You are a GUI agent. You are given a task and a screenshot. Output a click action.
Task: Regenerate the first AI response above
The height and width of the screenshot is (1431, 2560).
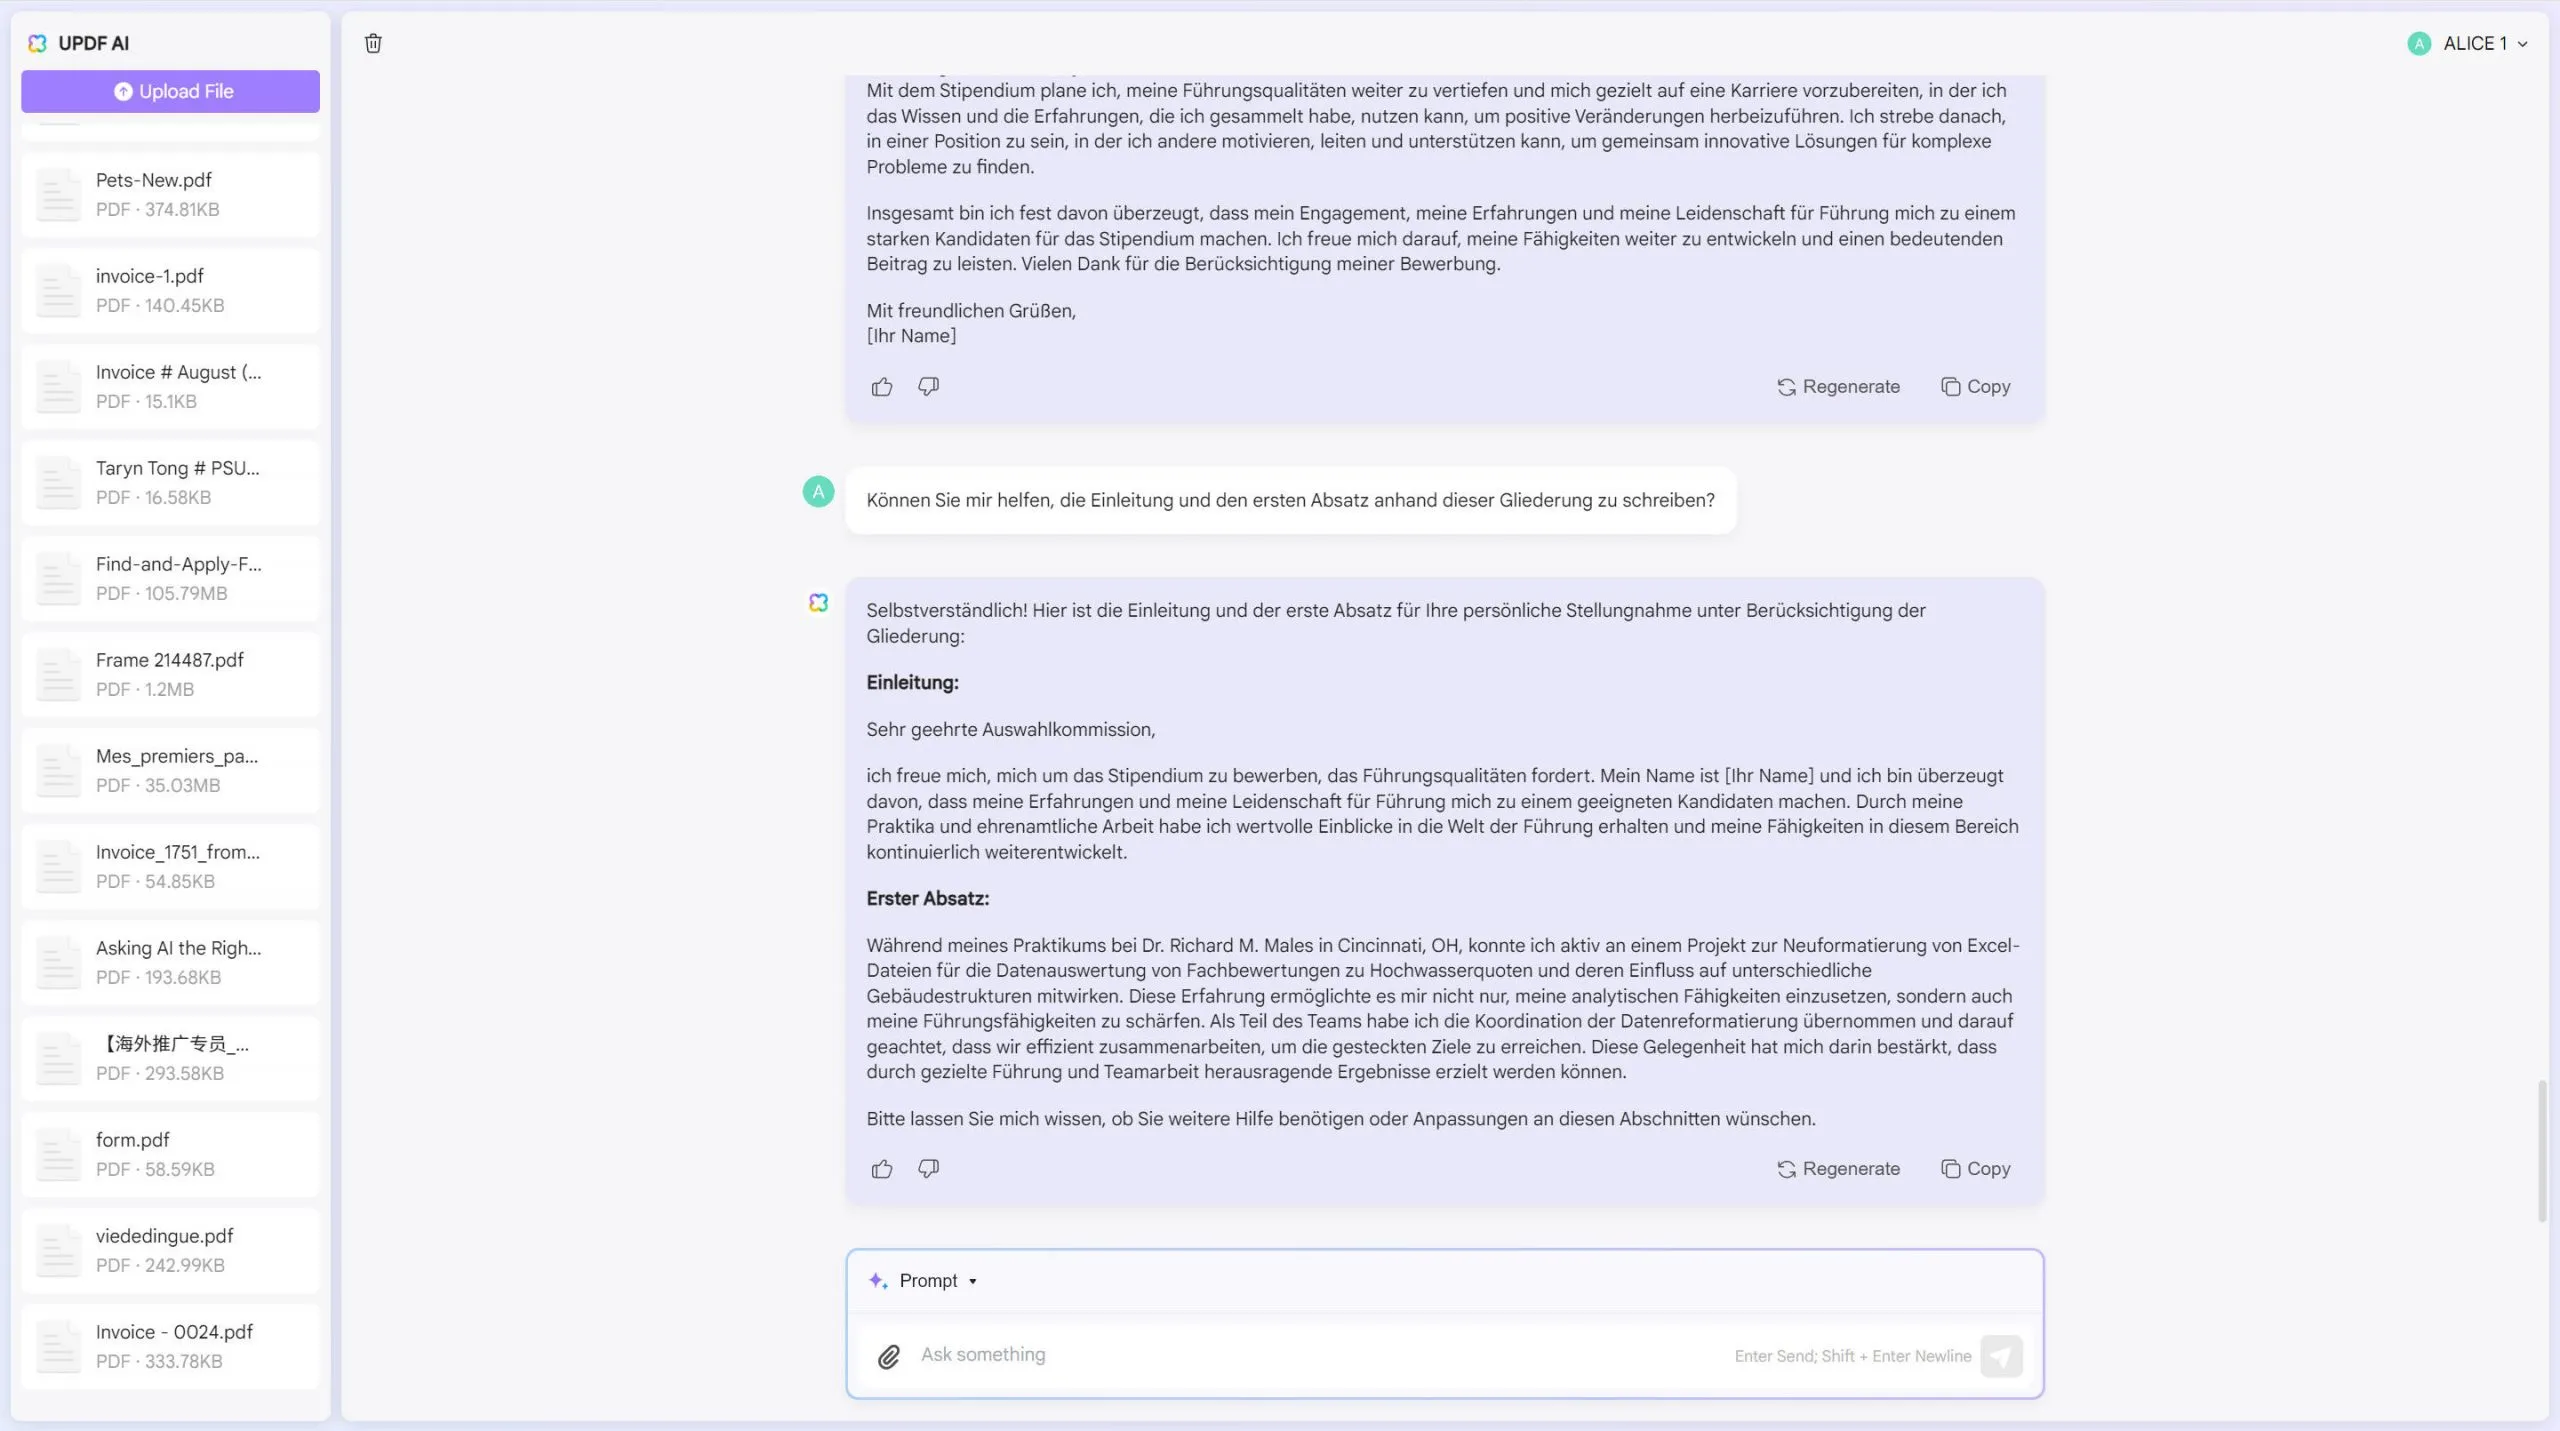[x=1838, y=387]
